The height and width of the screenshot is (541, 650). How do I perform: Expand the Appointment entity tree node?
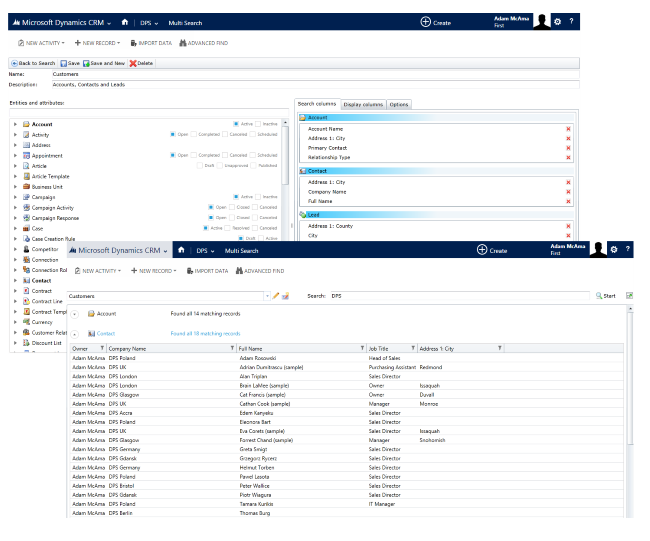pos(15,155)
